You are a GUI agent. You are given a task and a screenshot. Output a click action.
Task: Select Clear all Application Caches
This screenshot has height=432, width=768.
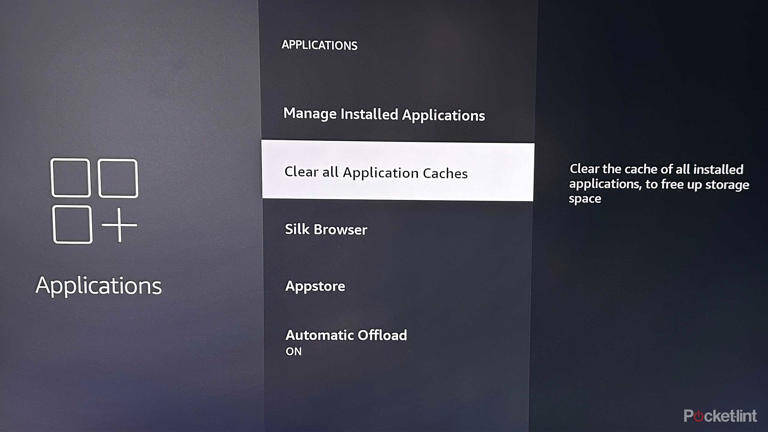click(x=398, y=171)
